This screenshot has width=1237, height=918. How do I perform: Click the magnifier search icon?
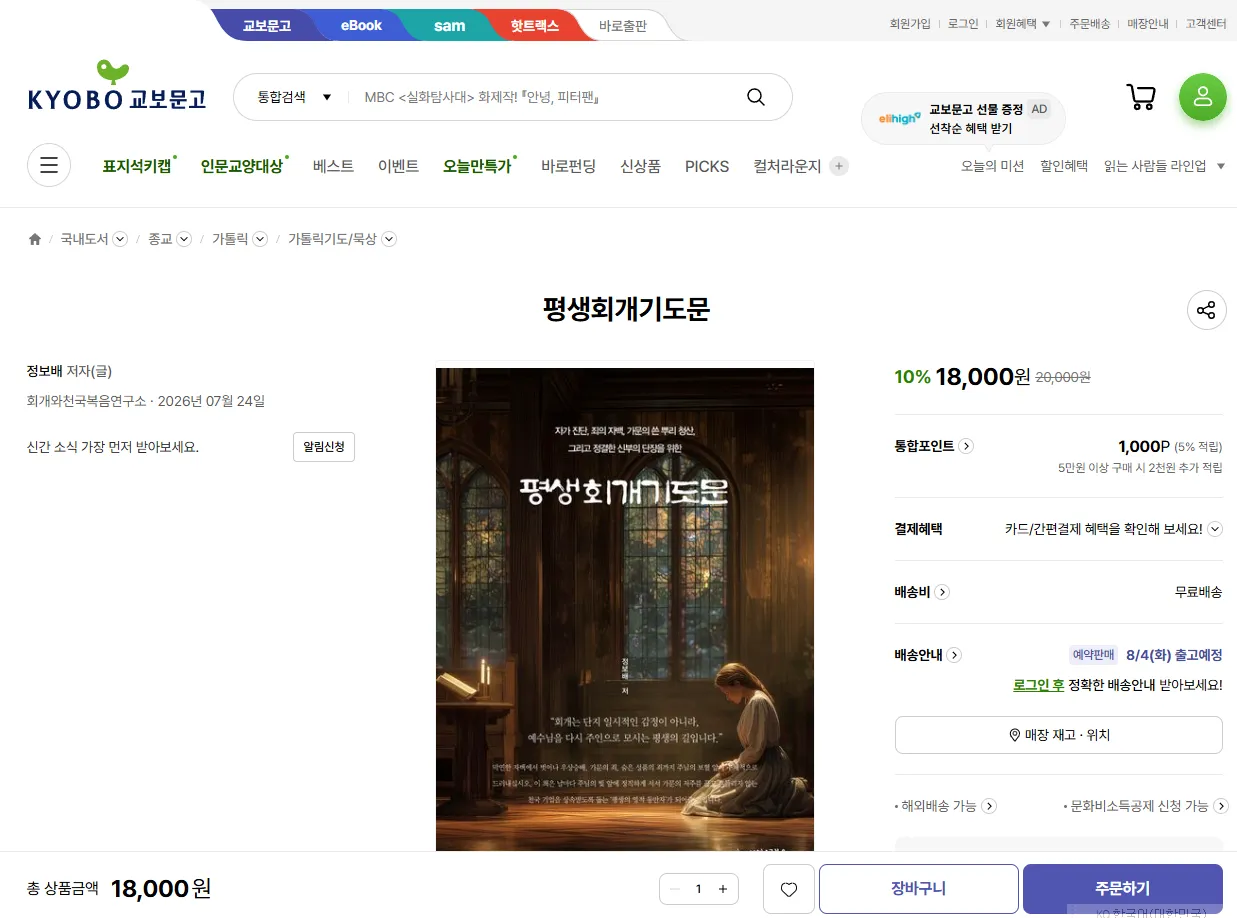tap(756, 97)
